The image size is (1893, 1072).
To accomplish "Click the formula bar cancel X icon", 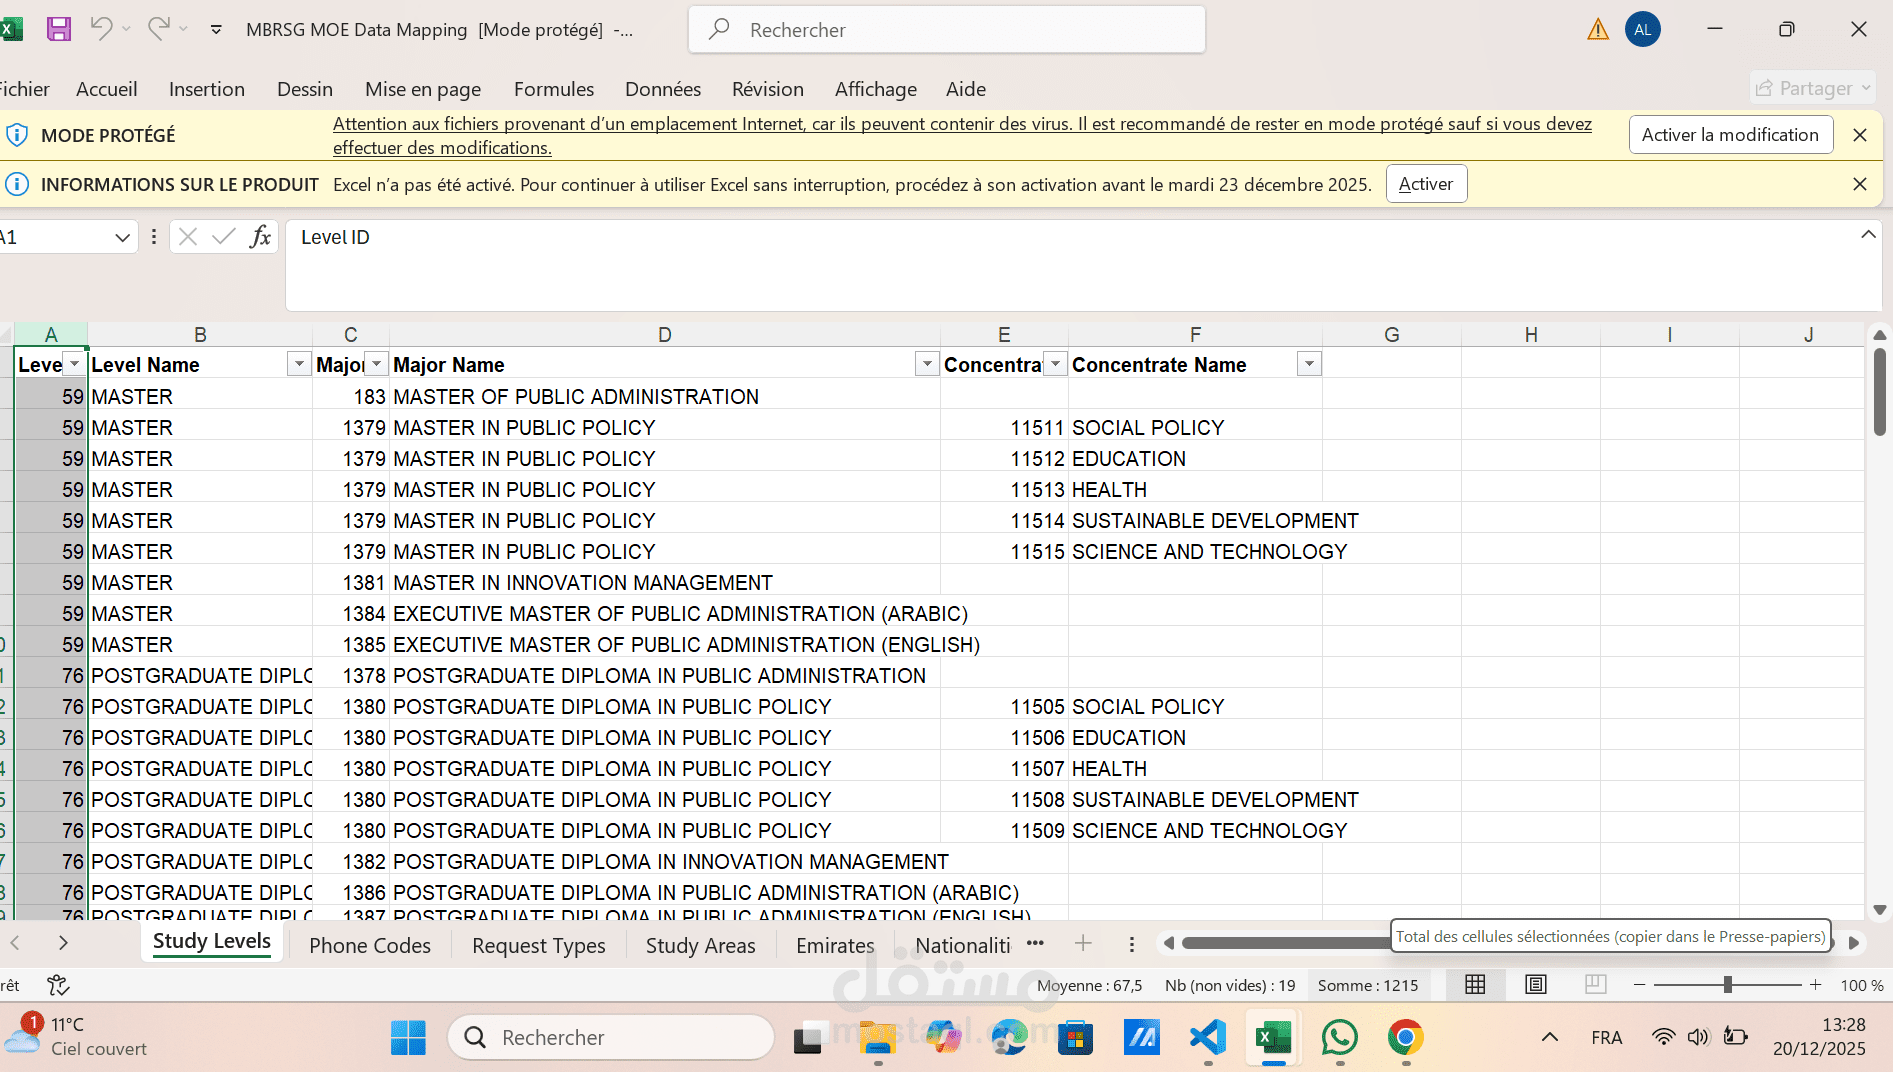I will point(187,237).
